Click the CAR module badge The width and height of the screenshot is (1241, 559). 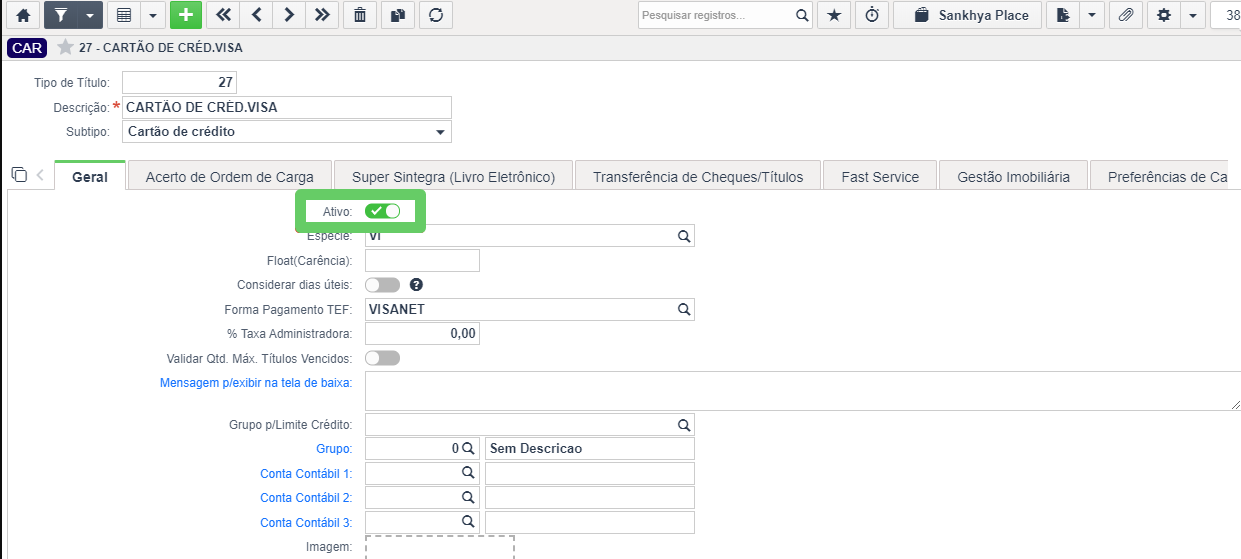27,47
